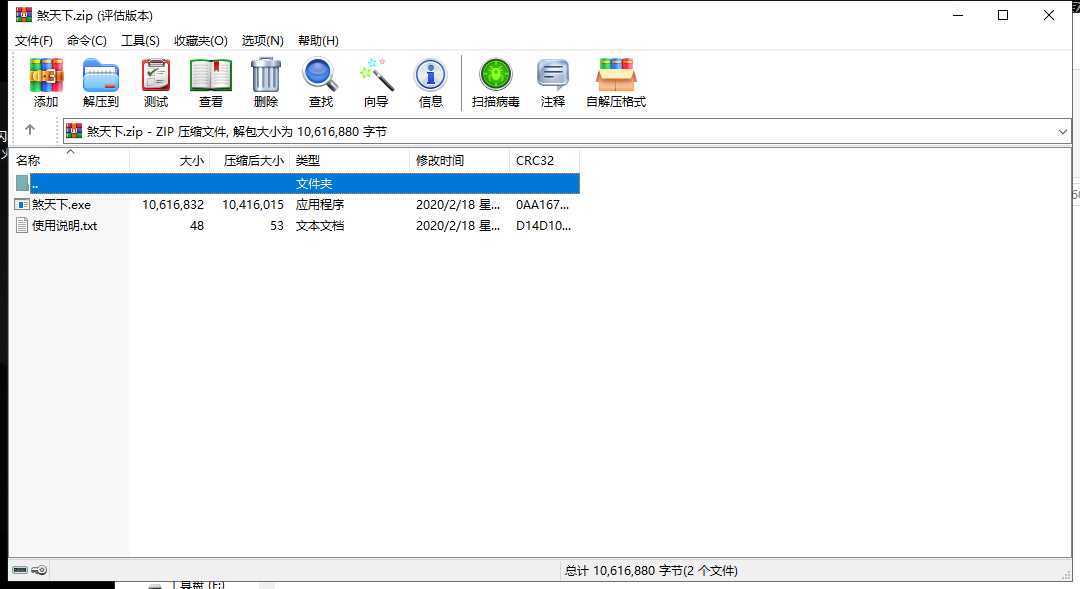This screenshot has height=589, width=1080.
Task: Open the 查找 (Find) magnifier icon
Action: pyautogui.click(x=320, y=76)
